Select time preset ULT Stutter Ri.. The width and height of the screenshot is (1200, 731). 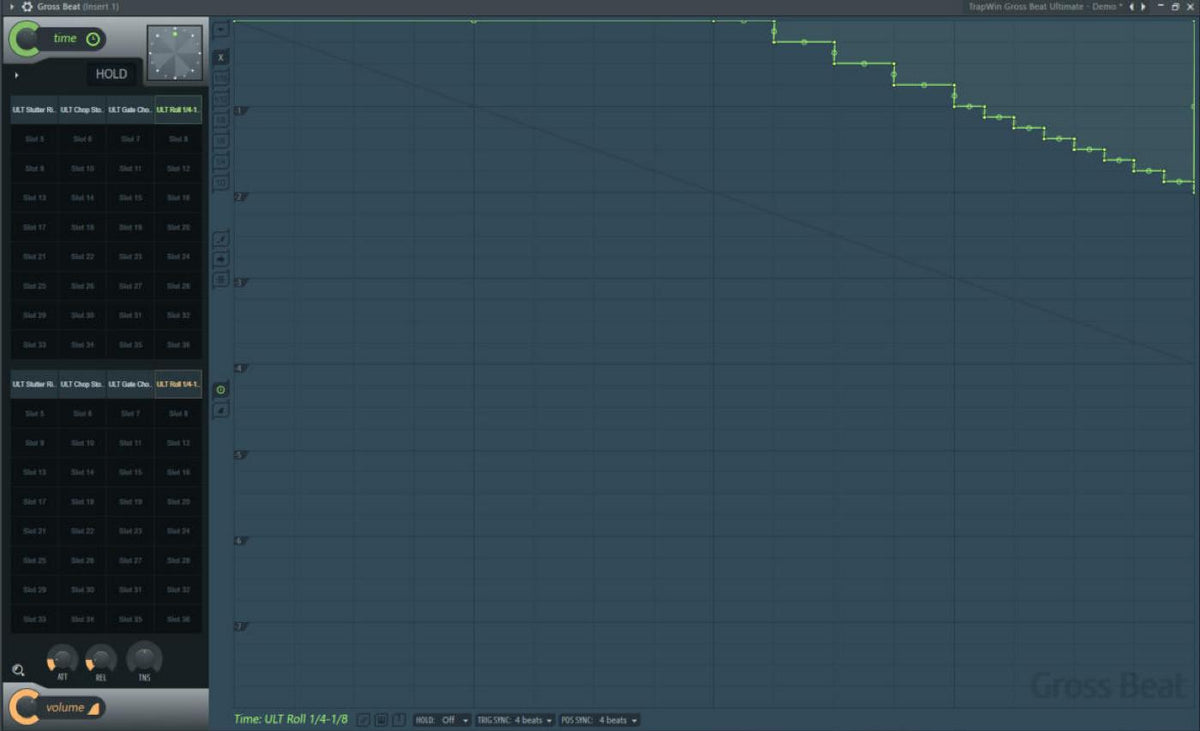click(x=34, y=109)
